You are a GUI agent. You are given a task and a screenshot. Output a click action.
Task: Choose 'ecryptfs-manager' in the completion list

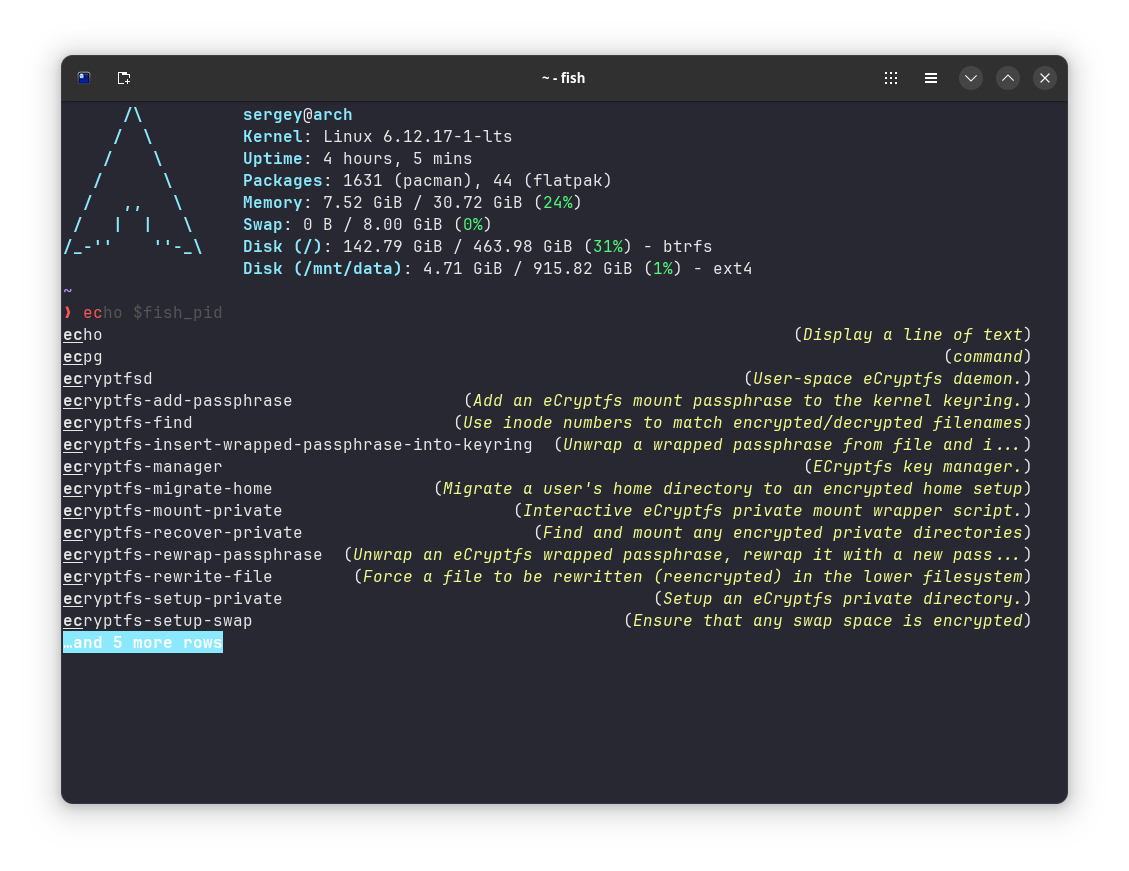coord(143,467)
